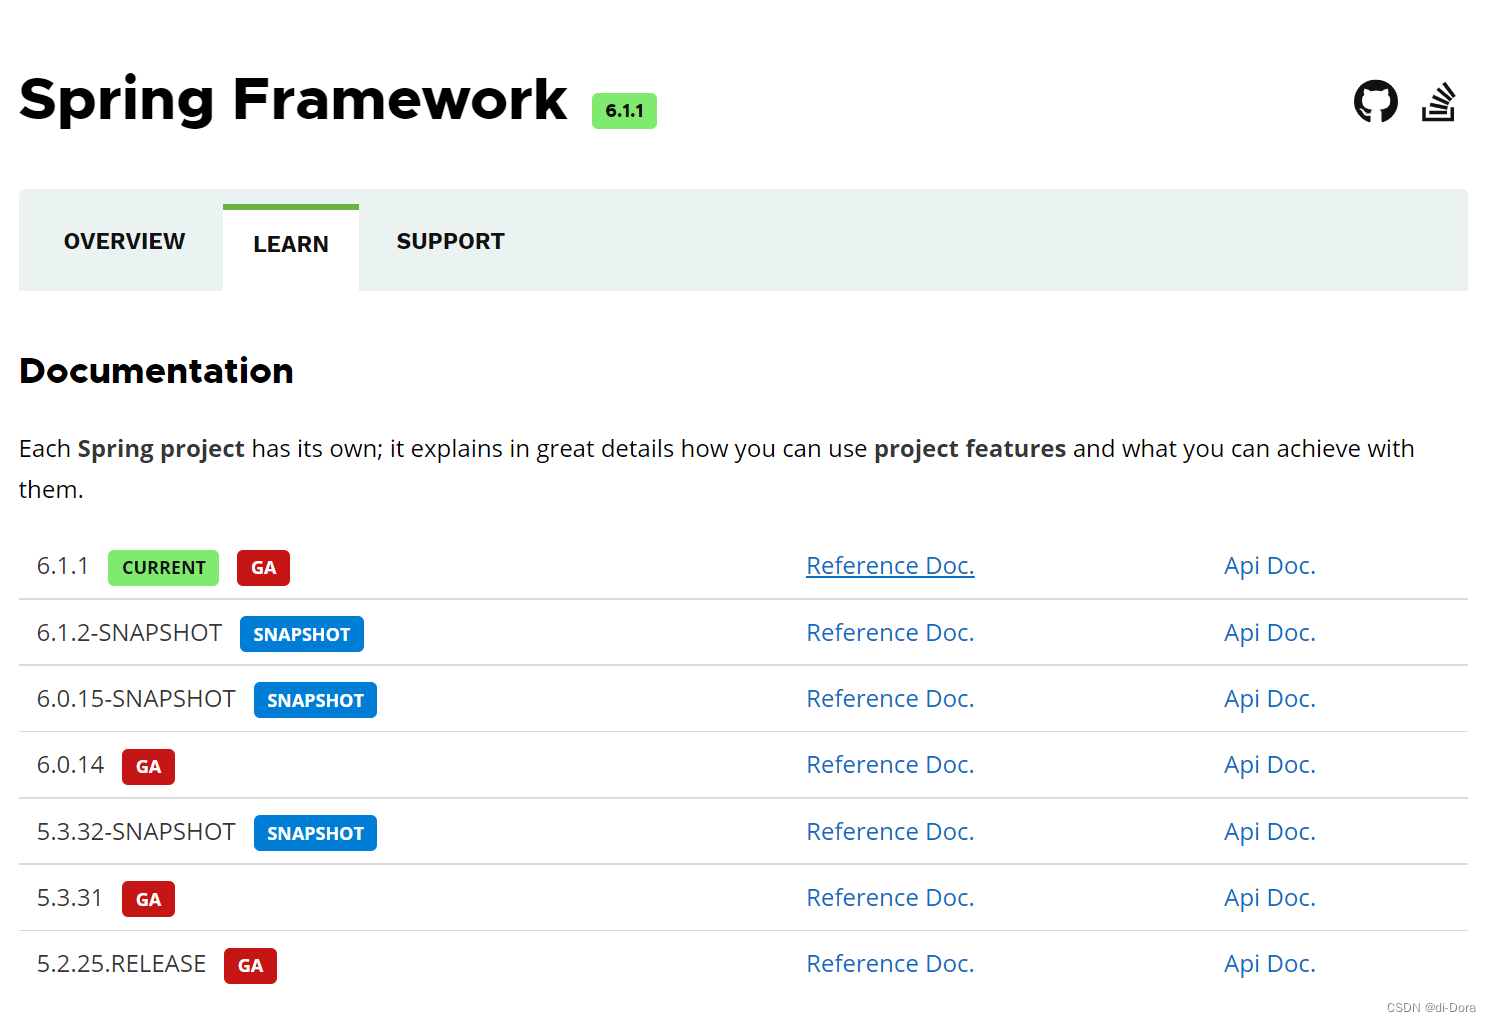Open the Stack Overflow icon

coord(1438,102)
